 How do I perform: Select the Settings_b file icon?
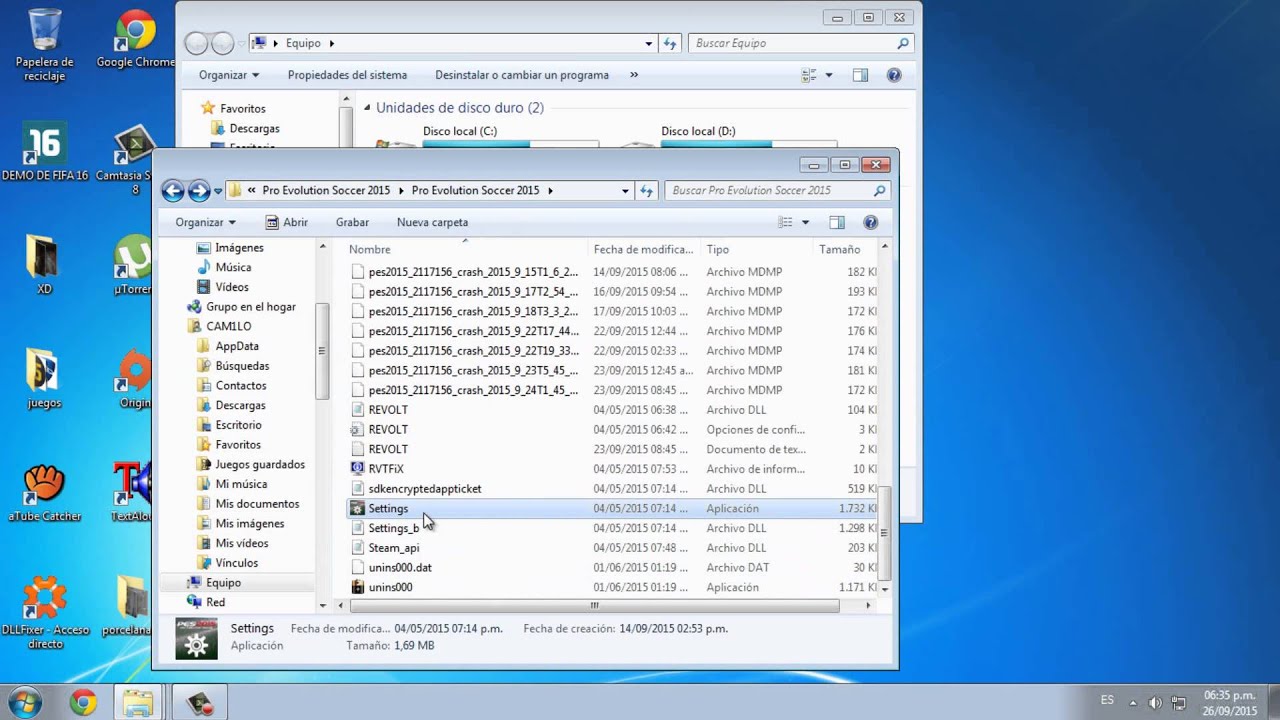pyautogui.click(x=357, y=528)
